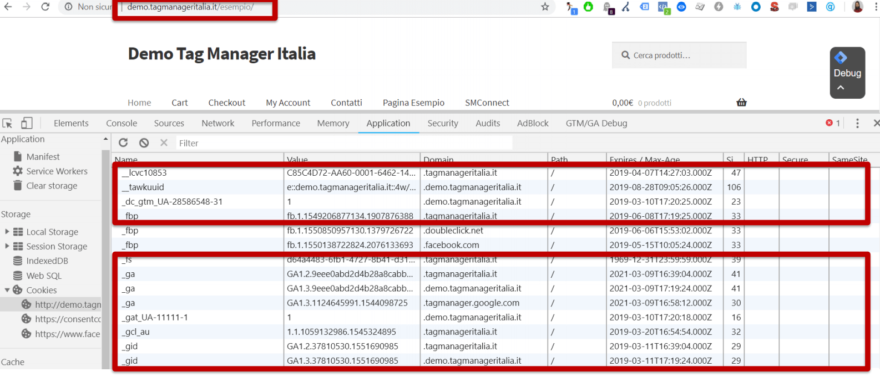Open Service Workers in the sidebar

click(x=57, y=171)
